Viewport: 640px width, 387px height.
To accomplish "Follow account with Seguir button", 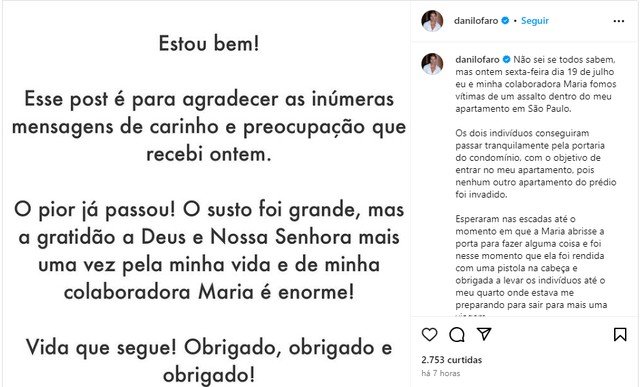I will [535, 20].
